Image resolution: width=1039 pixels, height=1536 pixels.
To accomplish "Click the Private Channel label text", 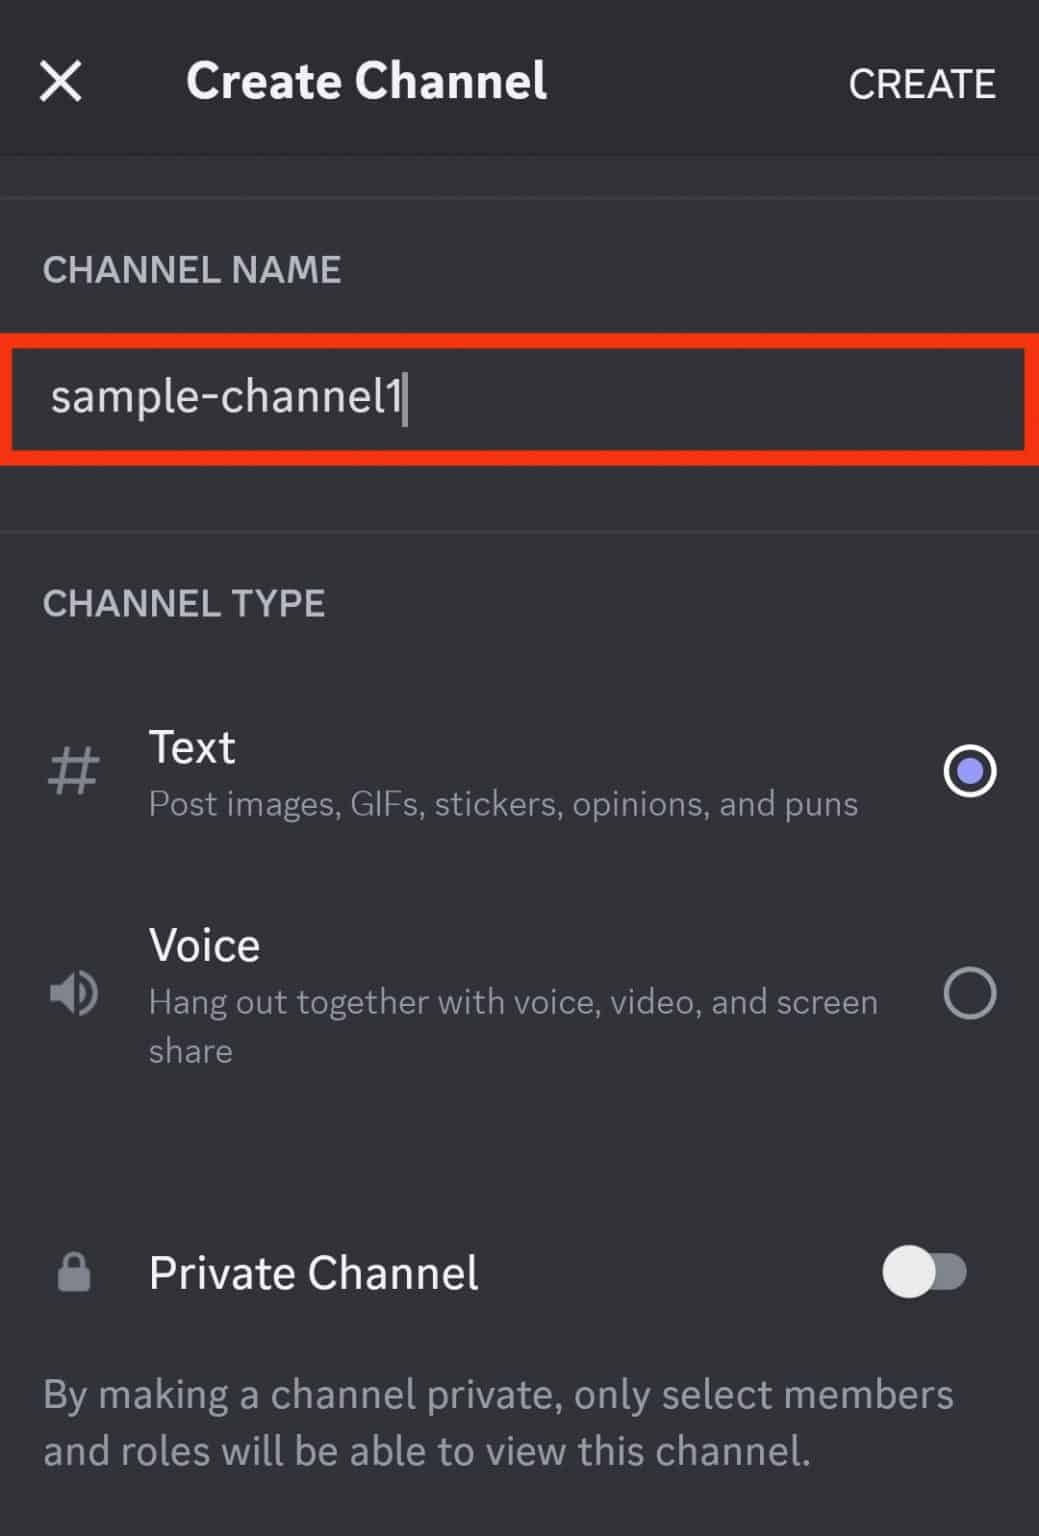I will (314, 1272).
